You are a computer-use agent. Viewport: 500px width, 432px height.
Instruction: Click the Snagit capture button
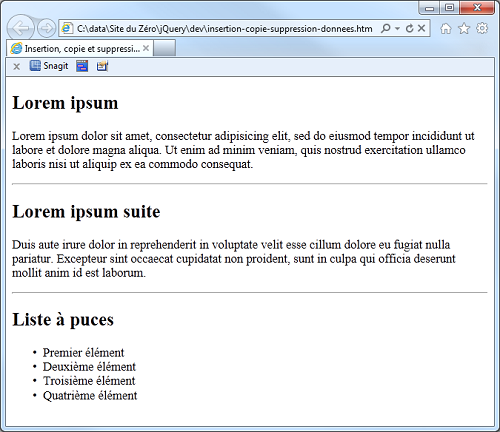49,66
